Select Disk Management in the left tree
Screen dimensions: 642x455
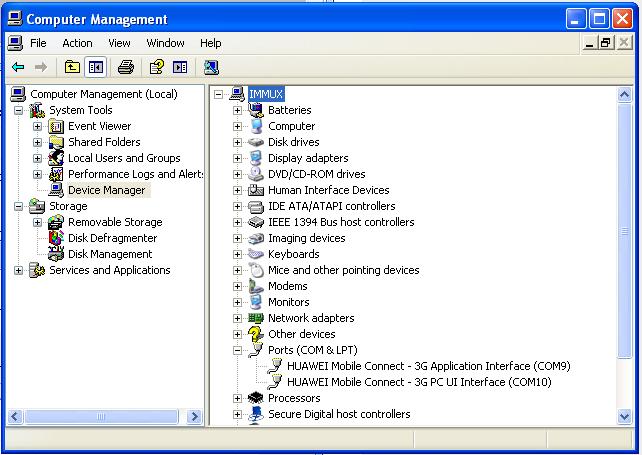coord(110,254)
